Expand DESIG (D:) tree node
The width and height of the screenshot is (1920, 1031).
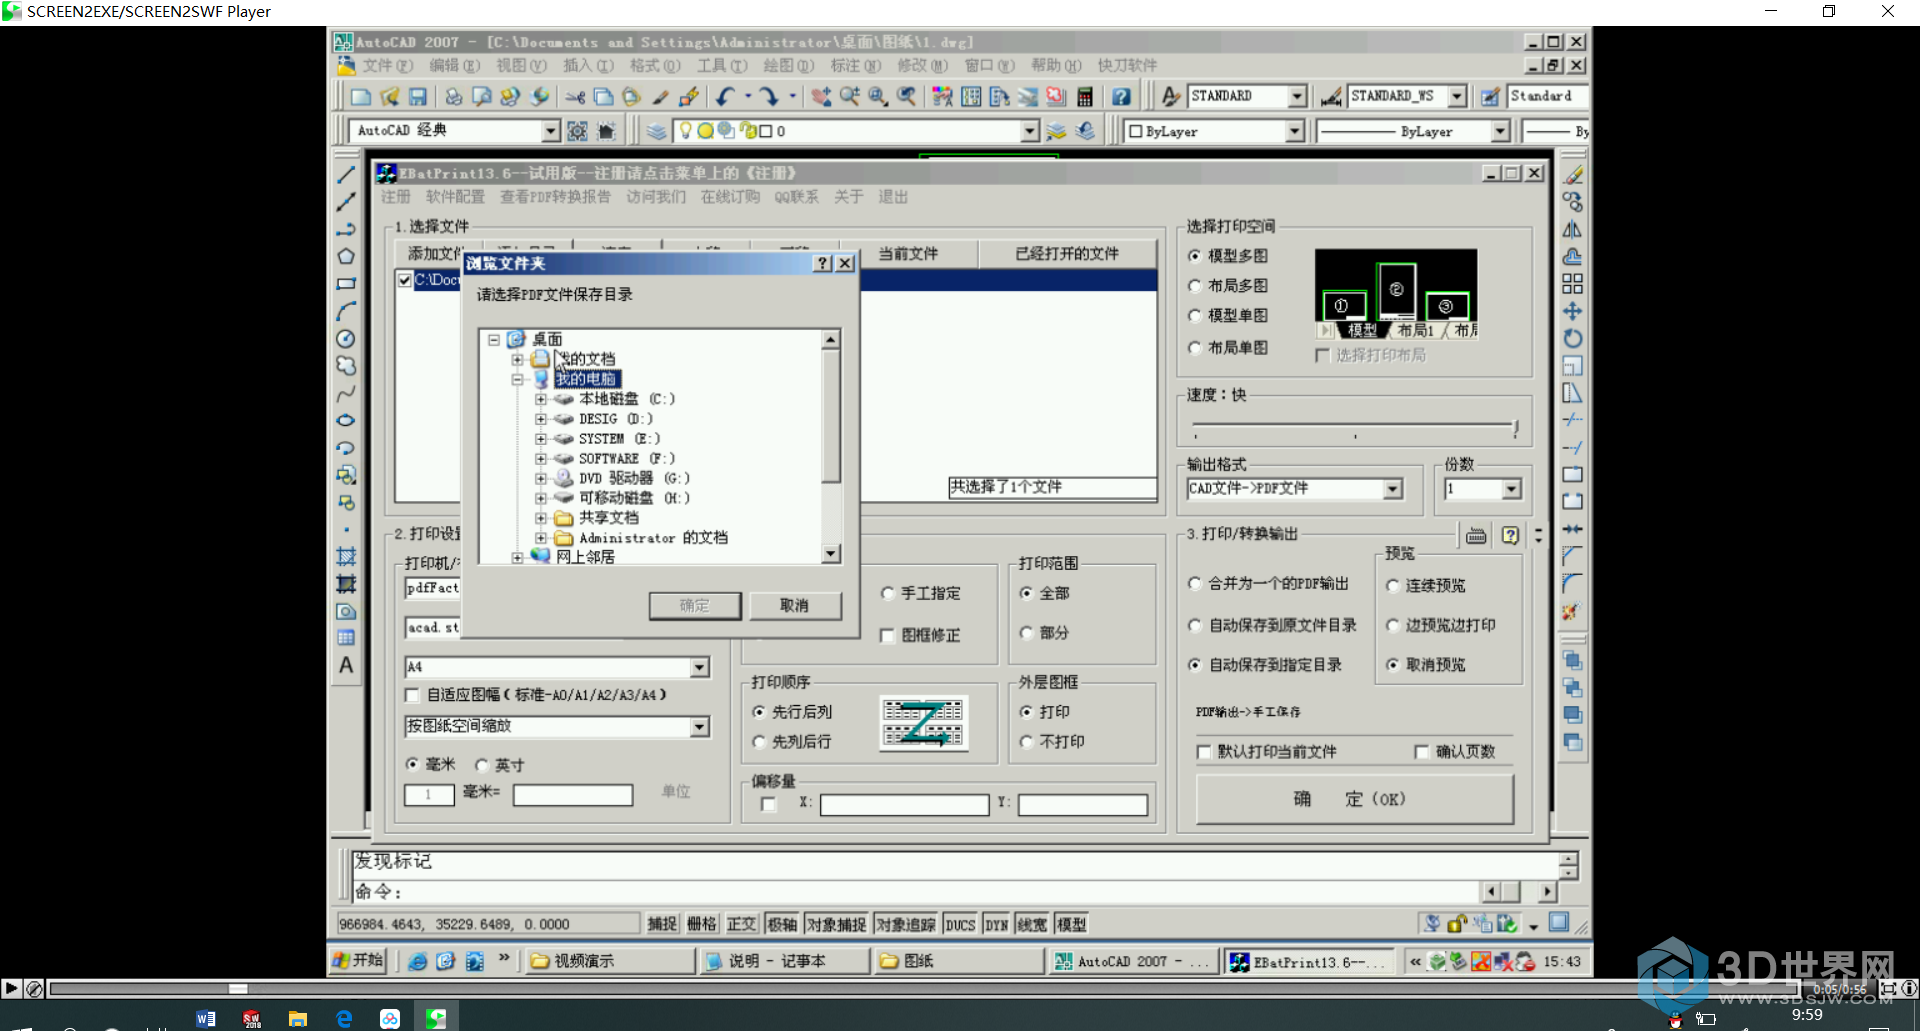[540, 419]
